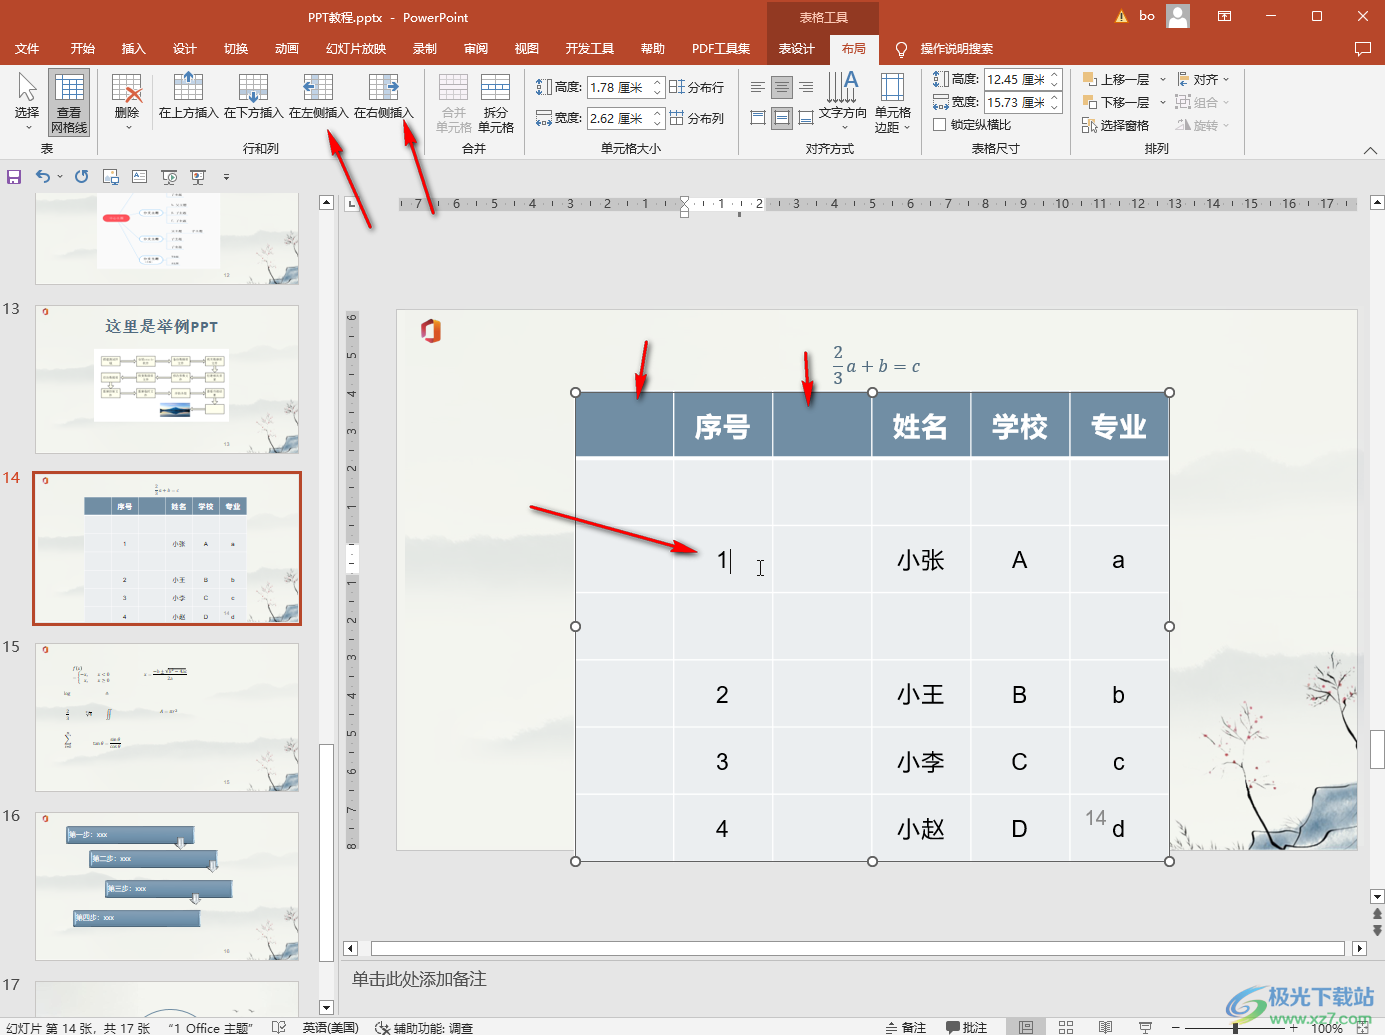
Task: Distribute rows evenly (分布行)
Action: coord(697,88)
